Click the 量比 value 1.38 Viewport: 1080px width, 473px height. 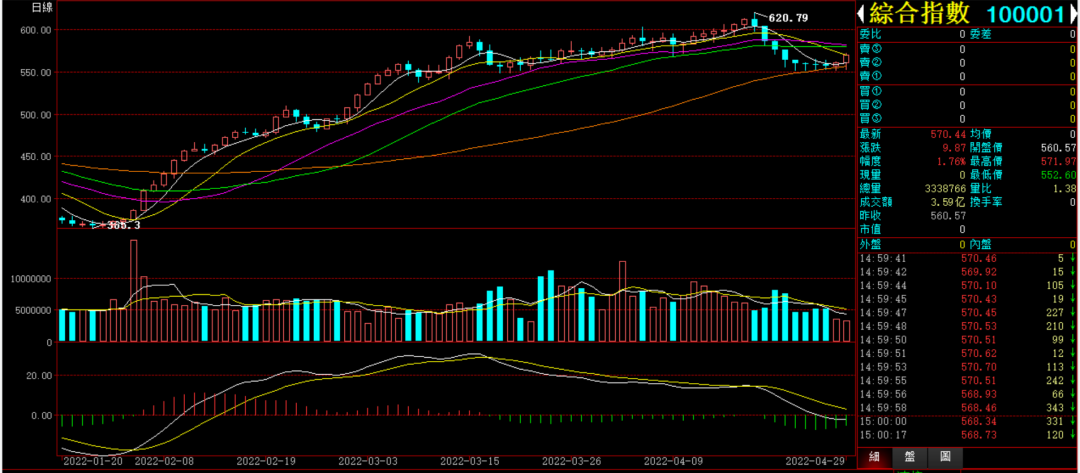pyautogui.click(x=1066, y=188)
